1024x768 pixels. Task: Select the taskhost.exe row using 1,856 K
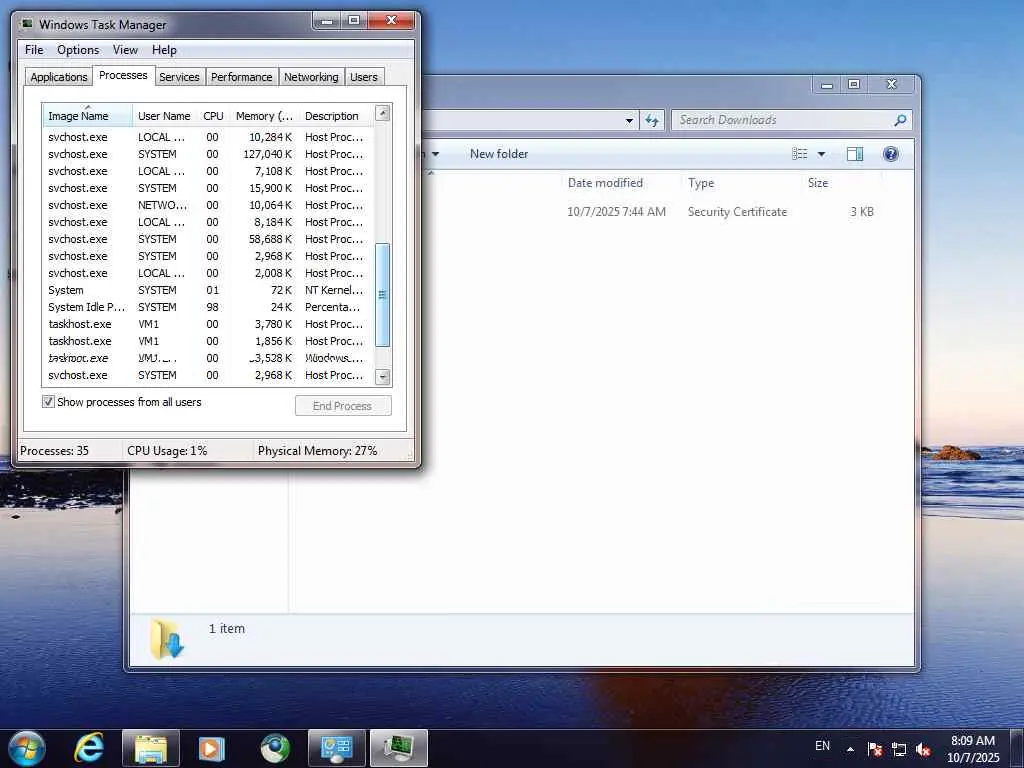pos(208,341)
